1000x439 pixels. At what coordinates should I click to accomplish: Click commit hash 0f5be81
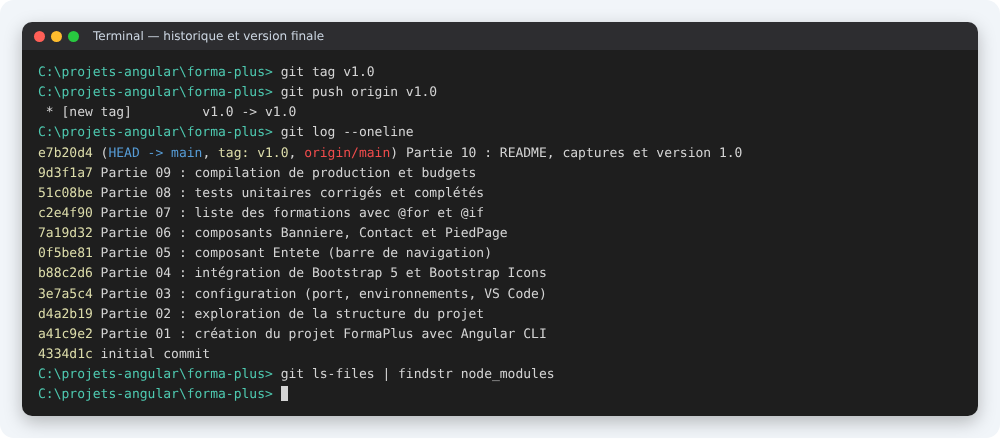pyautogui.click(x=66, y=253)
